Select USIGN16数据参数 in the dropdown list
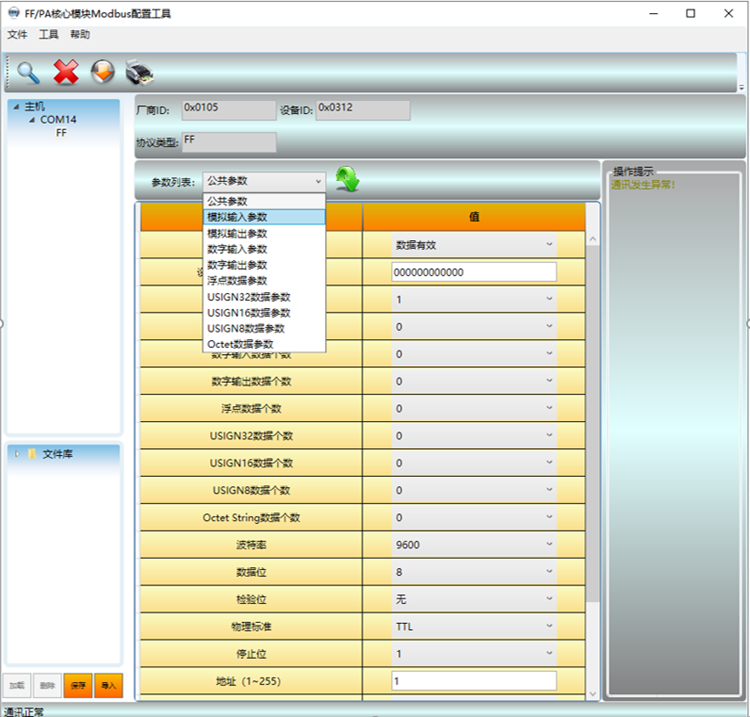 click(x=265, y=313)
